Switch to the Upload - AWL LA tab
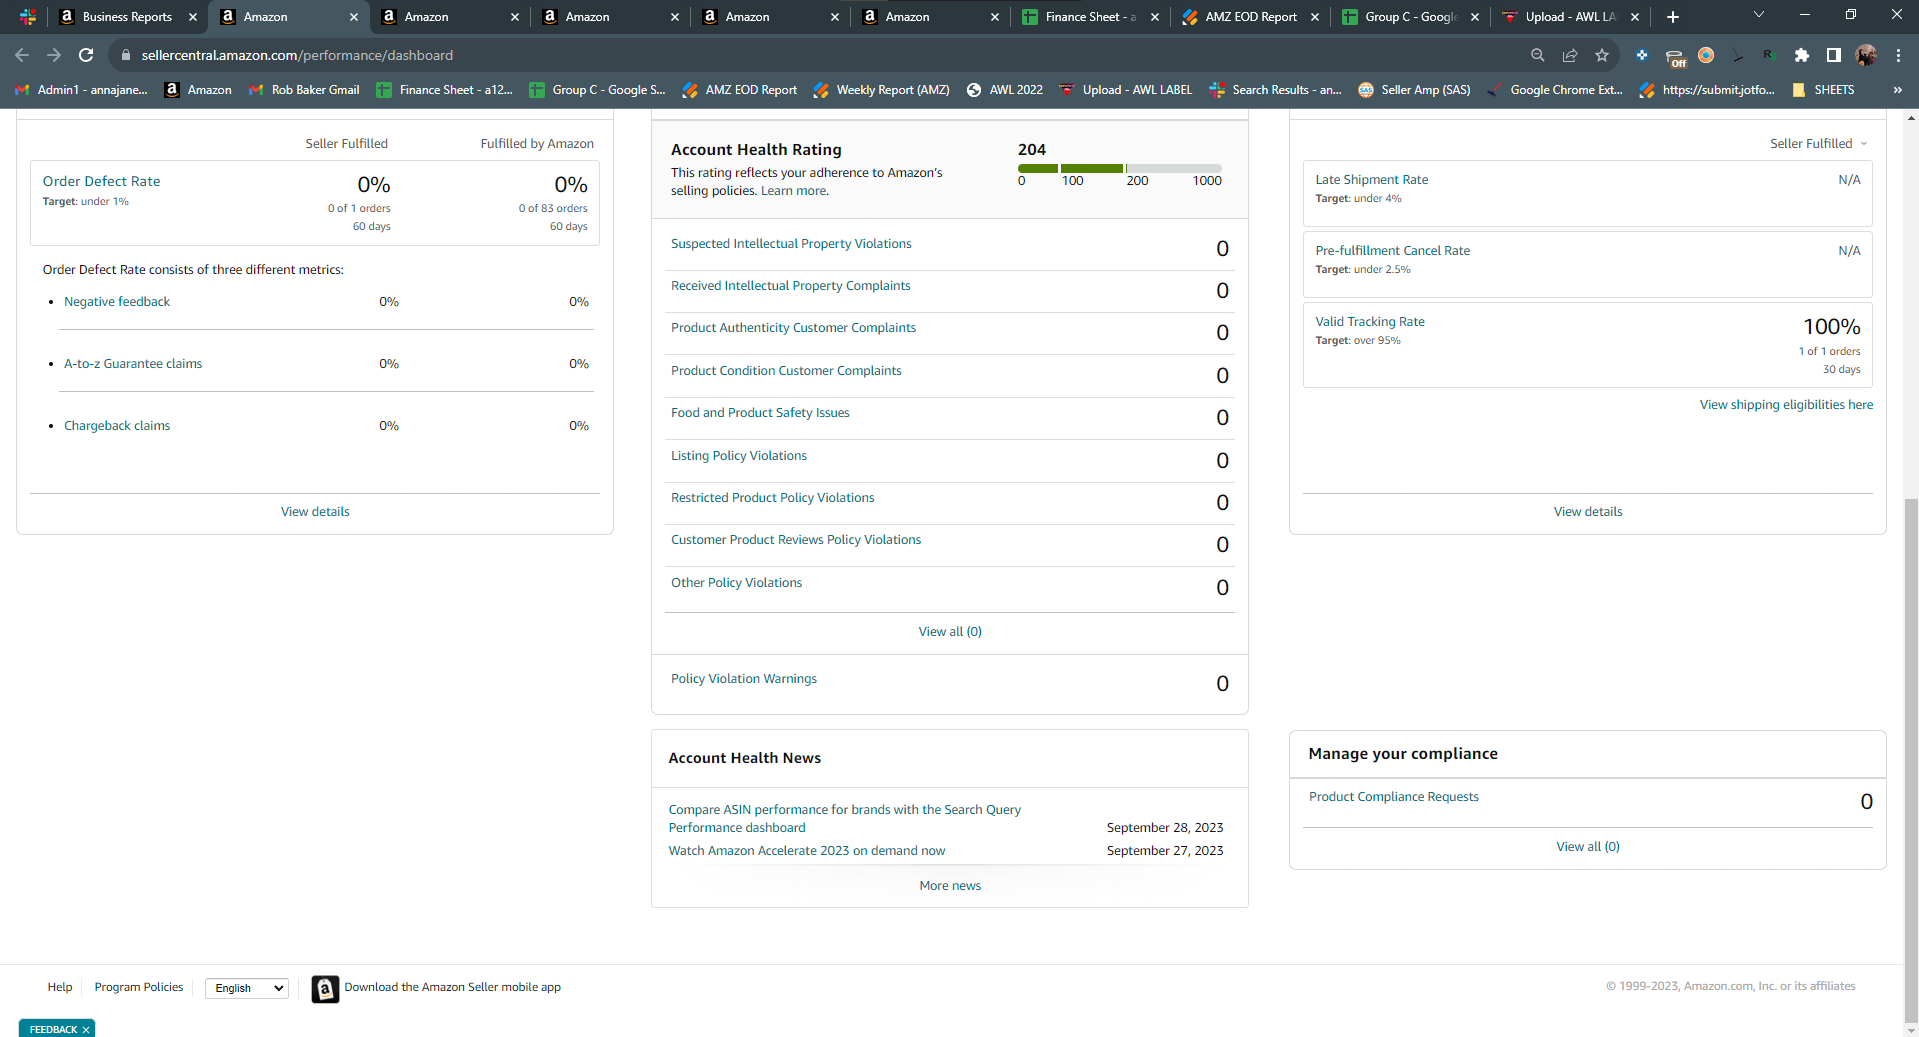This screenshot has width=1919, height=1037. tap(1569, 17)
